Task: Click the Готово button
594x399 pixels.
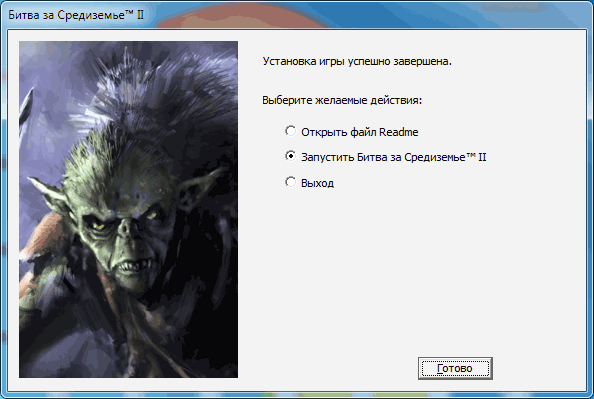Action: [455, 368]
